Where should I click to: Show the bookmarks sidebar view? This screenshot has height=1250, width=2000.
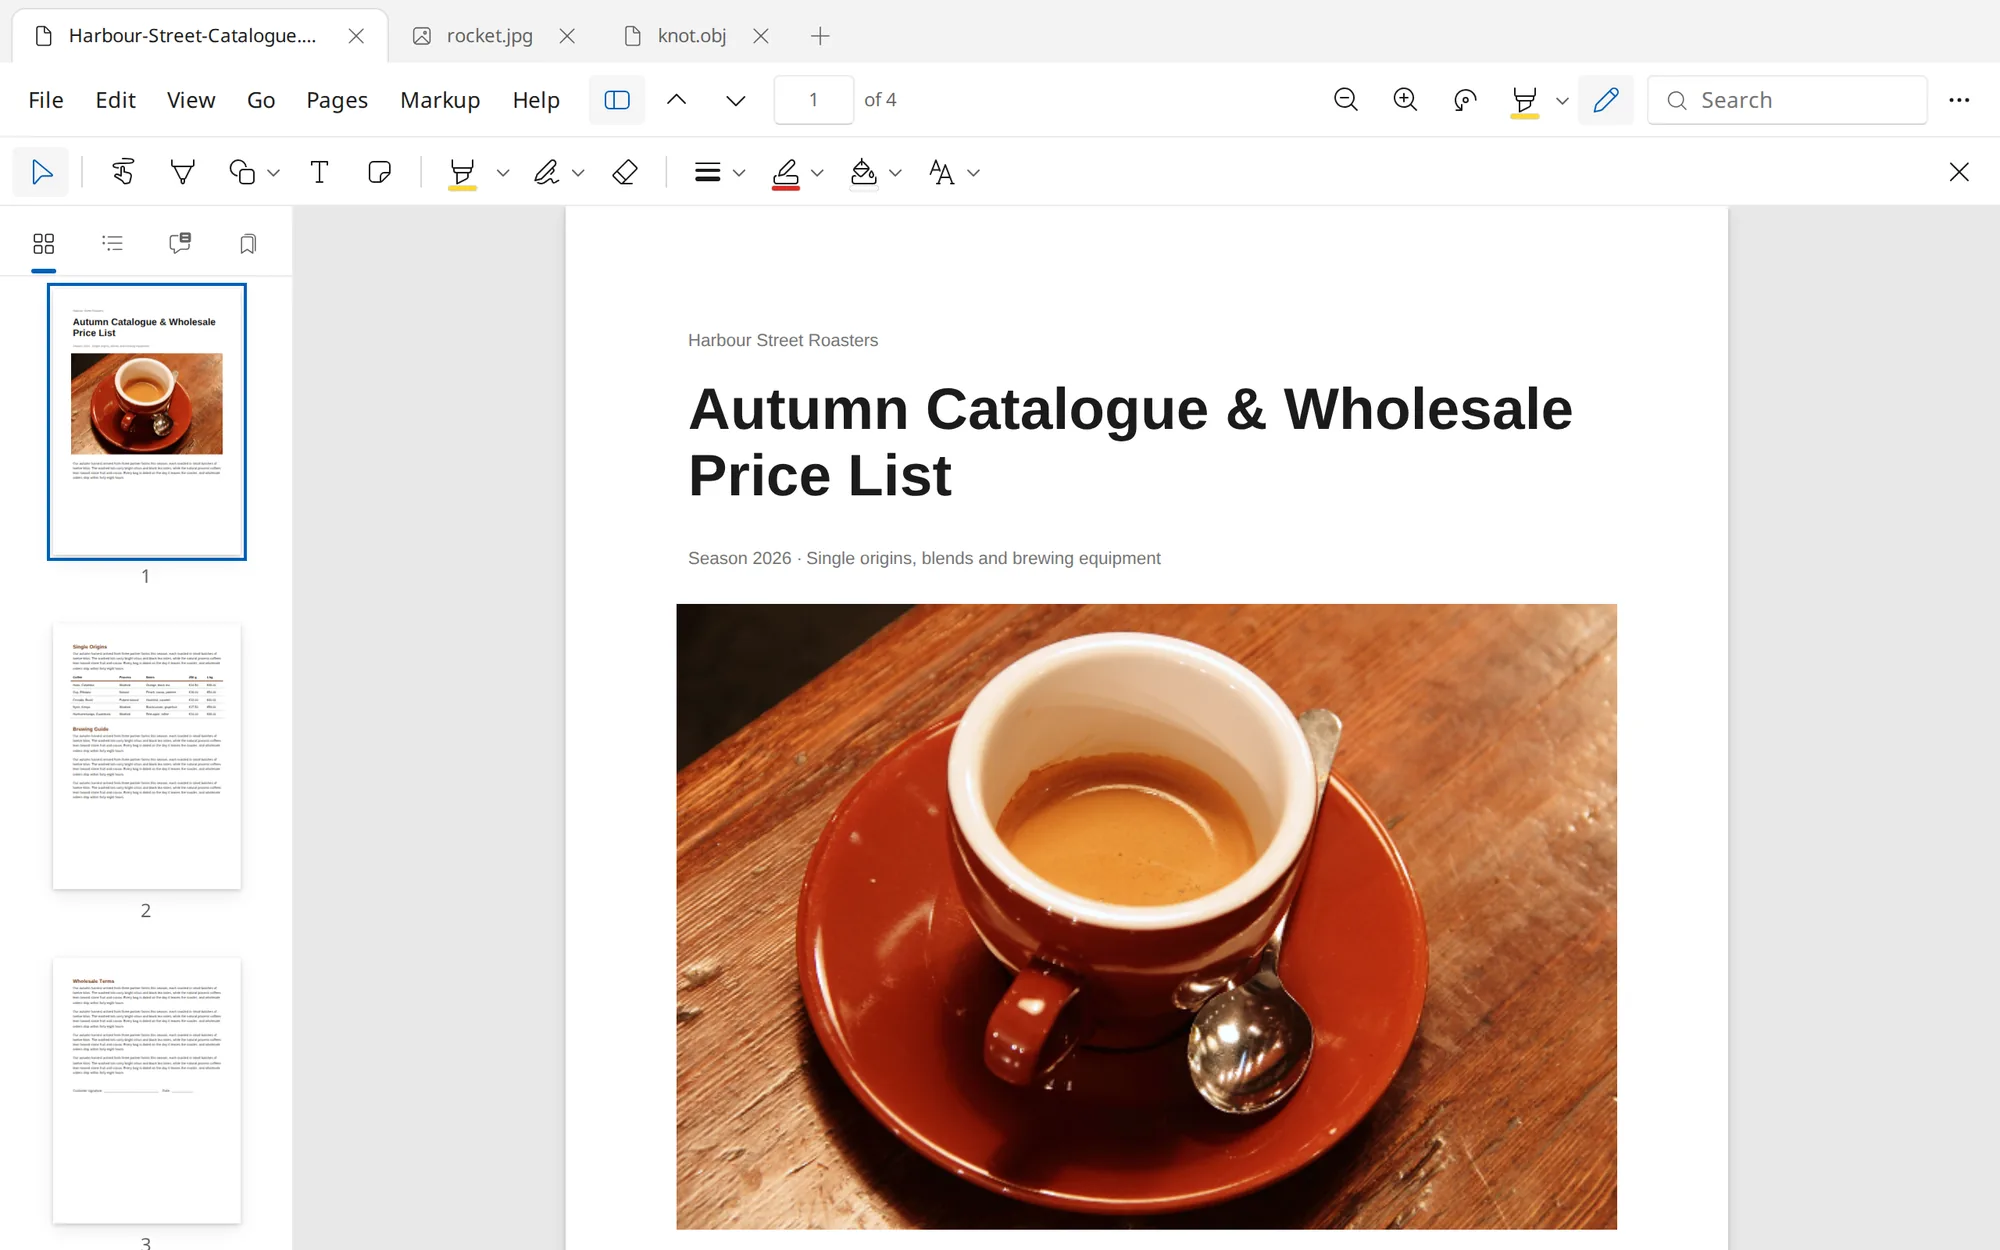(248, 243)
